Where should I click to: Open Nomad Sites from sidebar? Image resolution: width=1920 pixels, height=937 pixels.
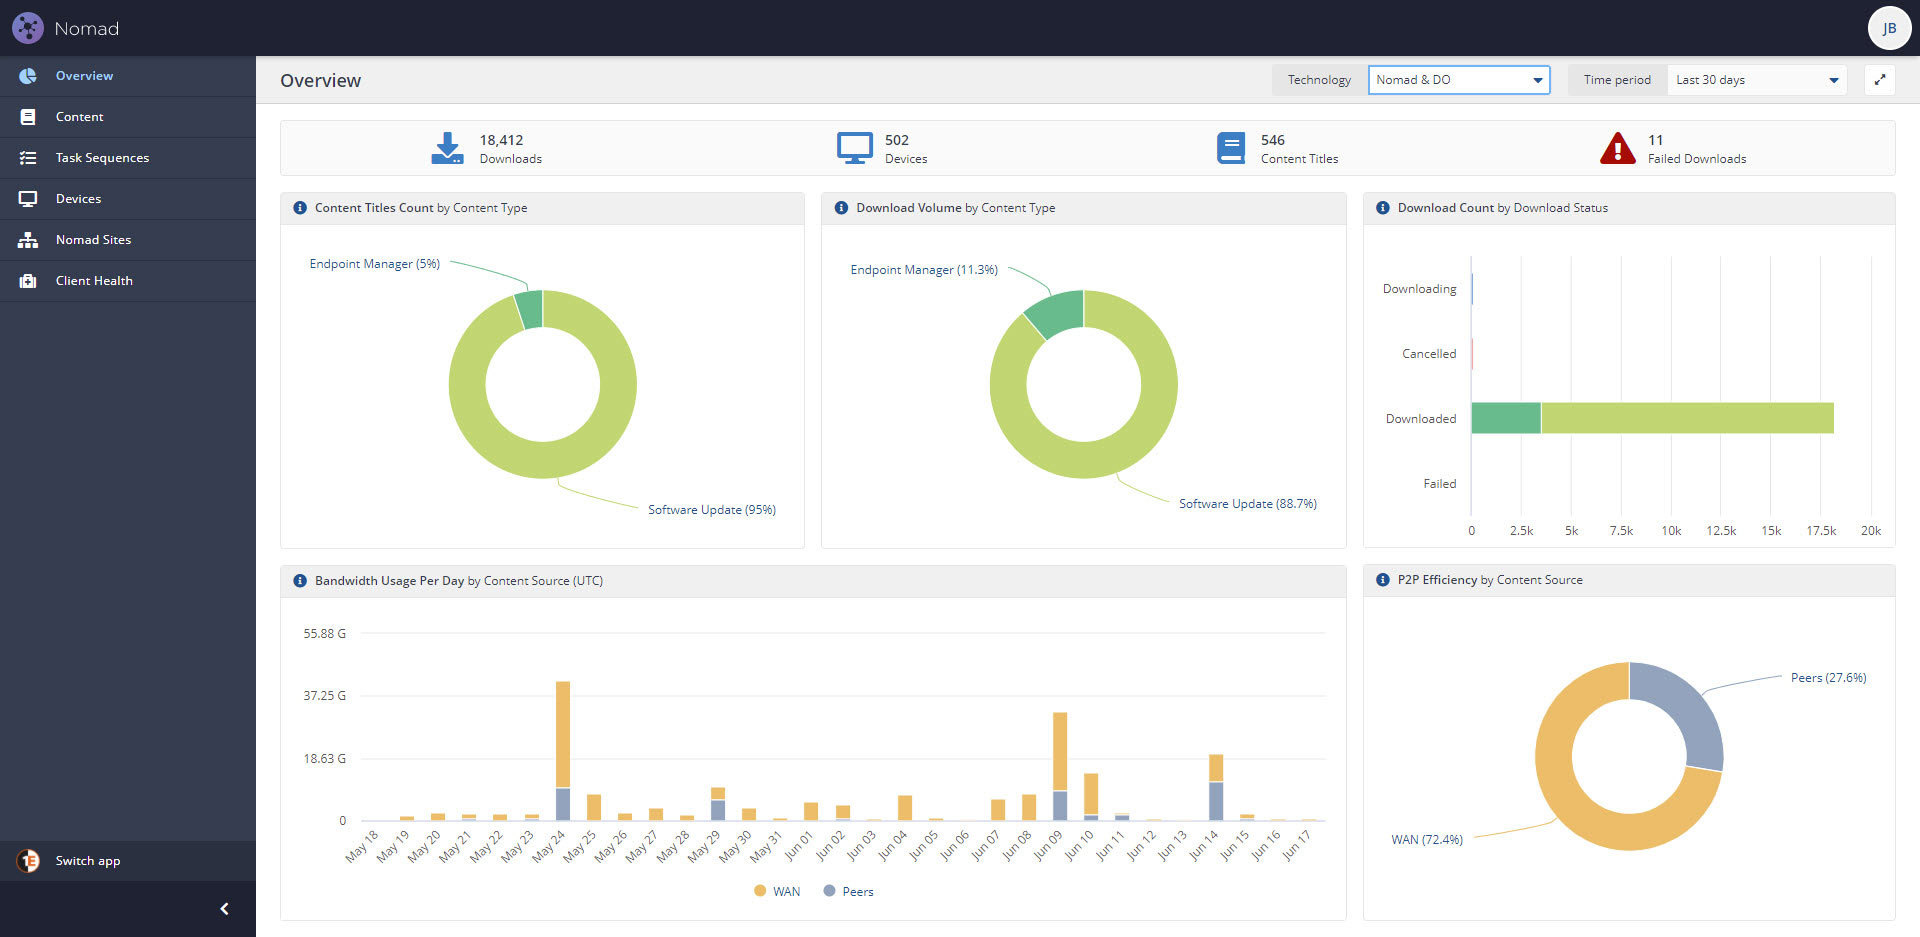click(x=93, y=240)
